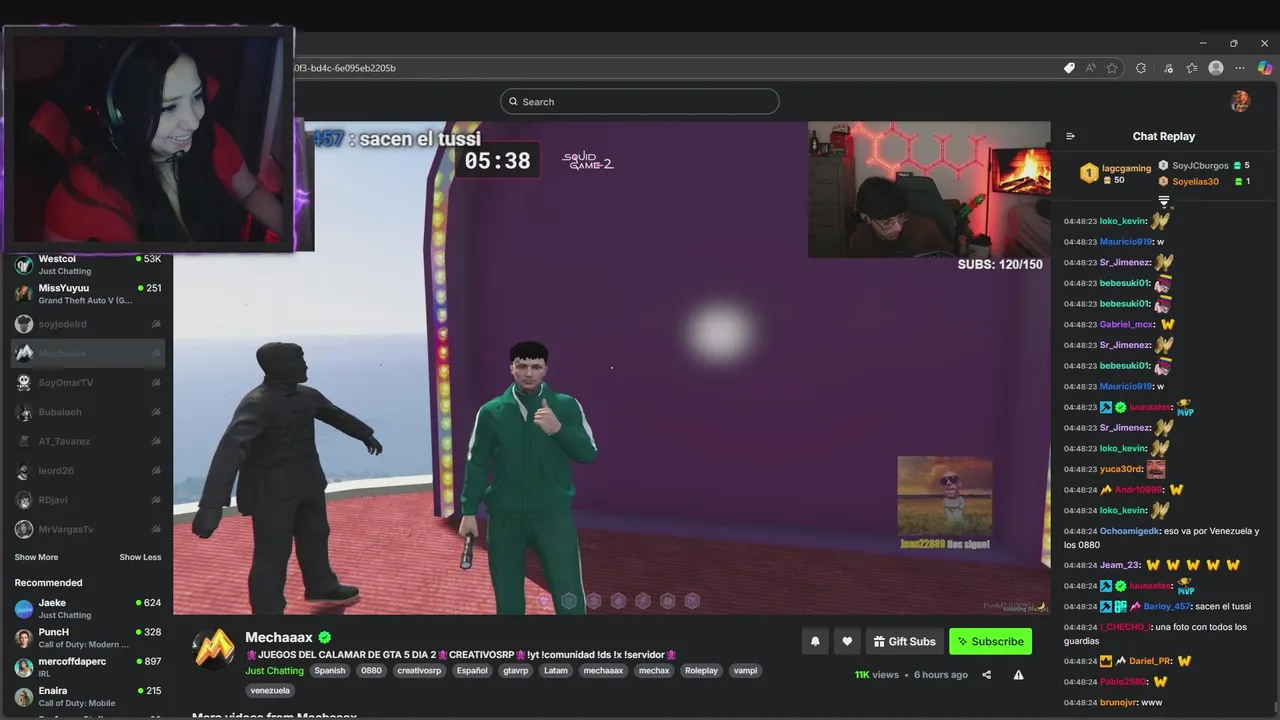The height and width of the screenshot is (720, 1280).
Task: Open browser settings and more menu
Action: [1240, 68]
